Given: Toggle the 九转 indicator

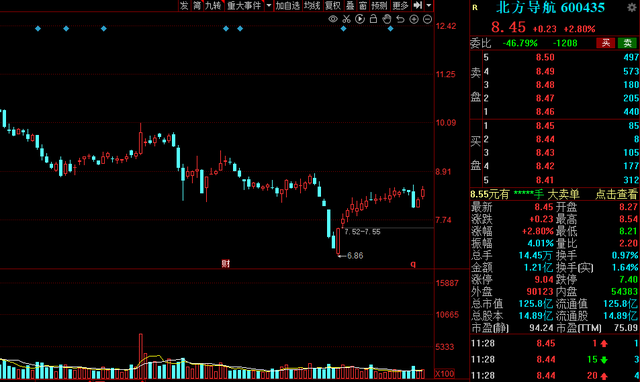Looking at the screenshot, I should 213,5.
